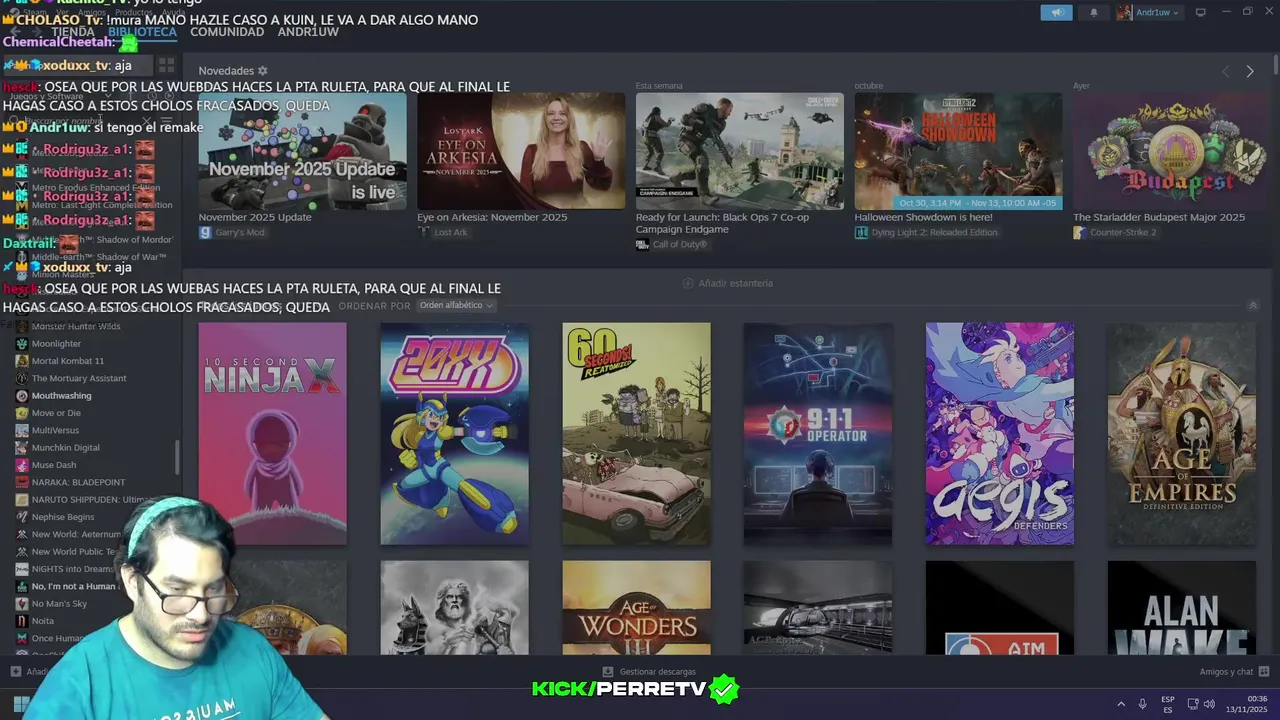This screenshot has width=1280, height=720.
Task: Open Age of Empires Definitive Edition cover
Action: 1182,433
